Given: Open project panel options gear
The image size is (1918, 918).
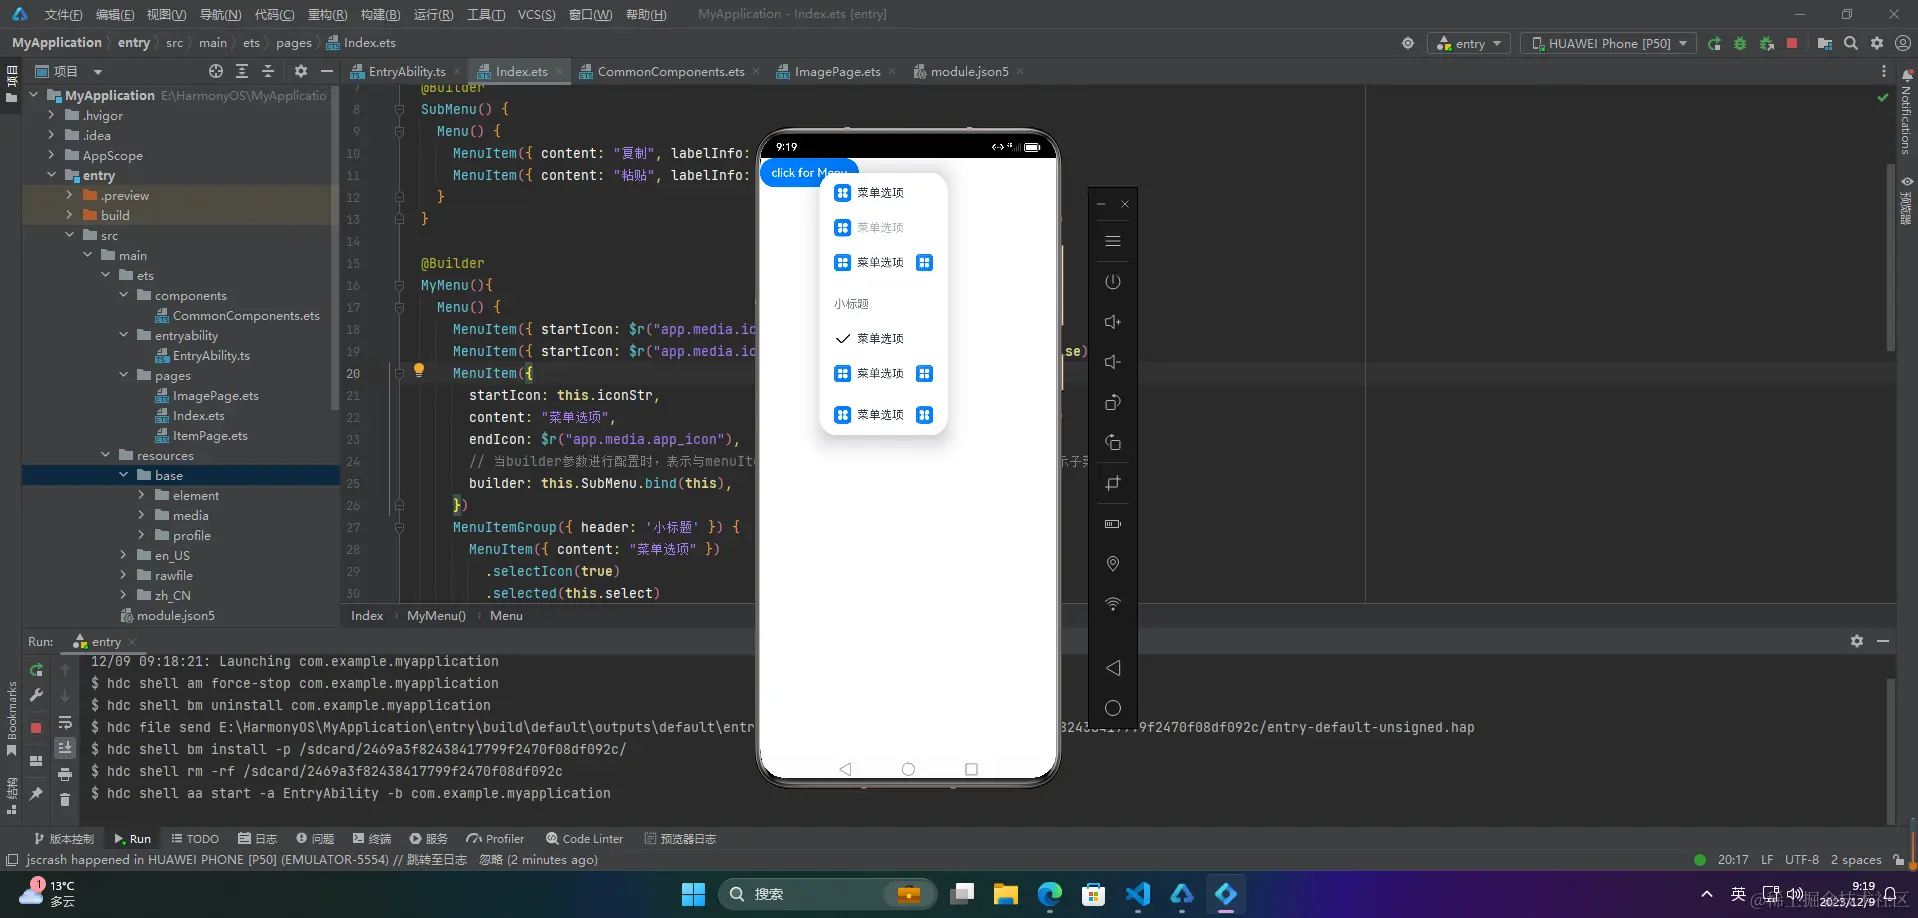Looking at the screenshot, I should pyautogui.click(x=301, y=72).
